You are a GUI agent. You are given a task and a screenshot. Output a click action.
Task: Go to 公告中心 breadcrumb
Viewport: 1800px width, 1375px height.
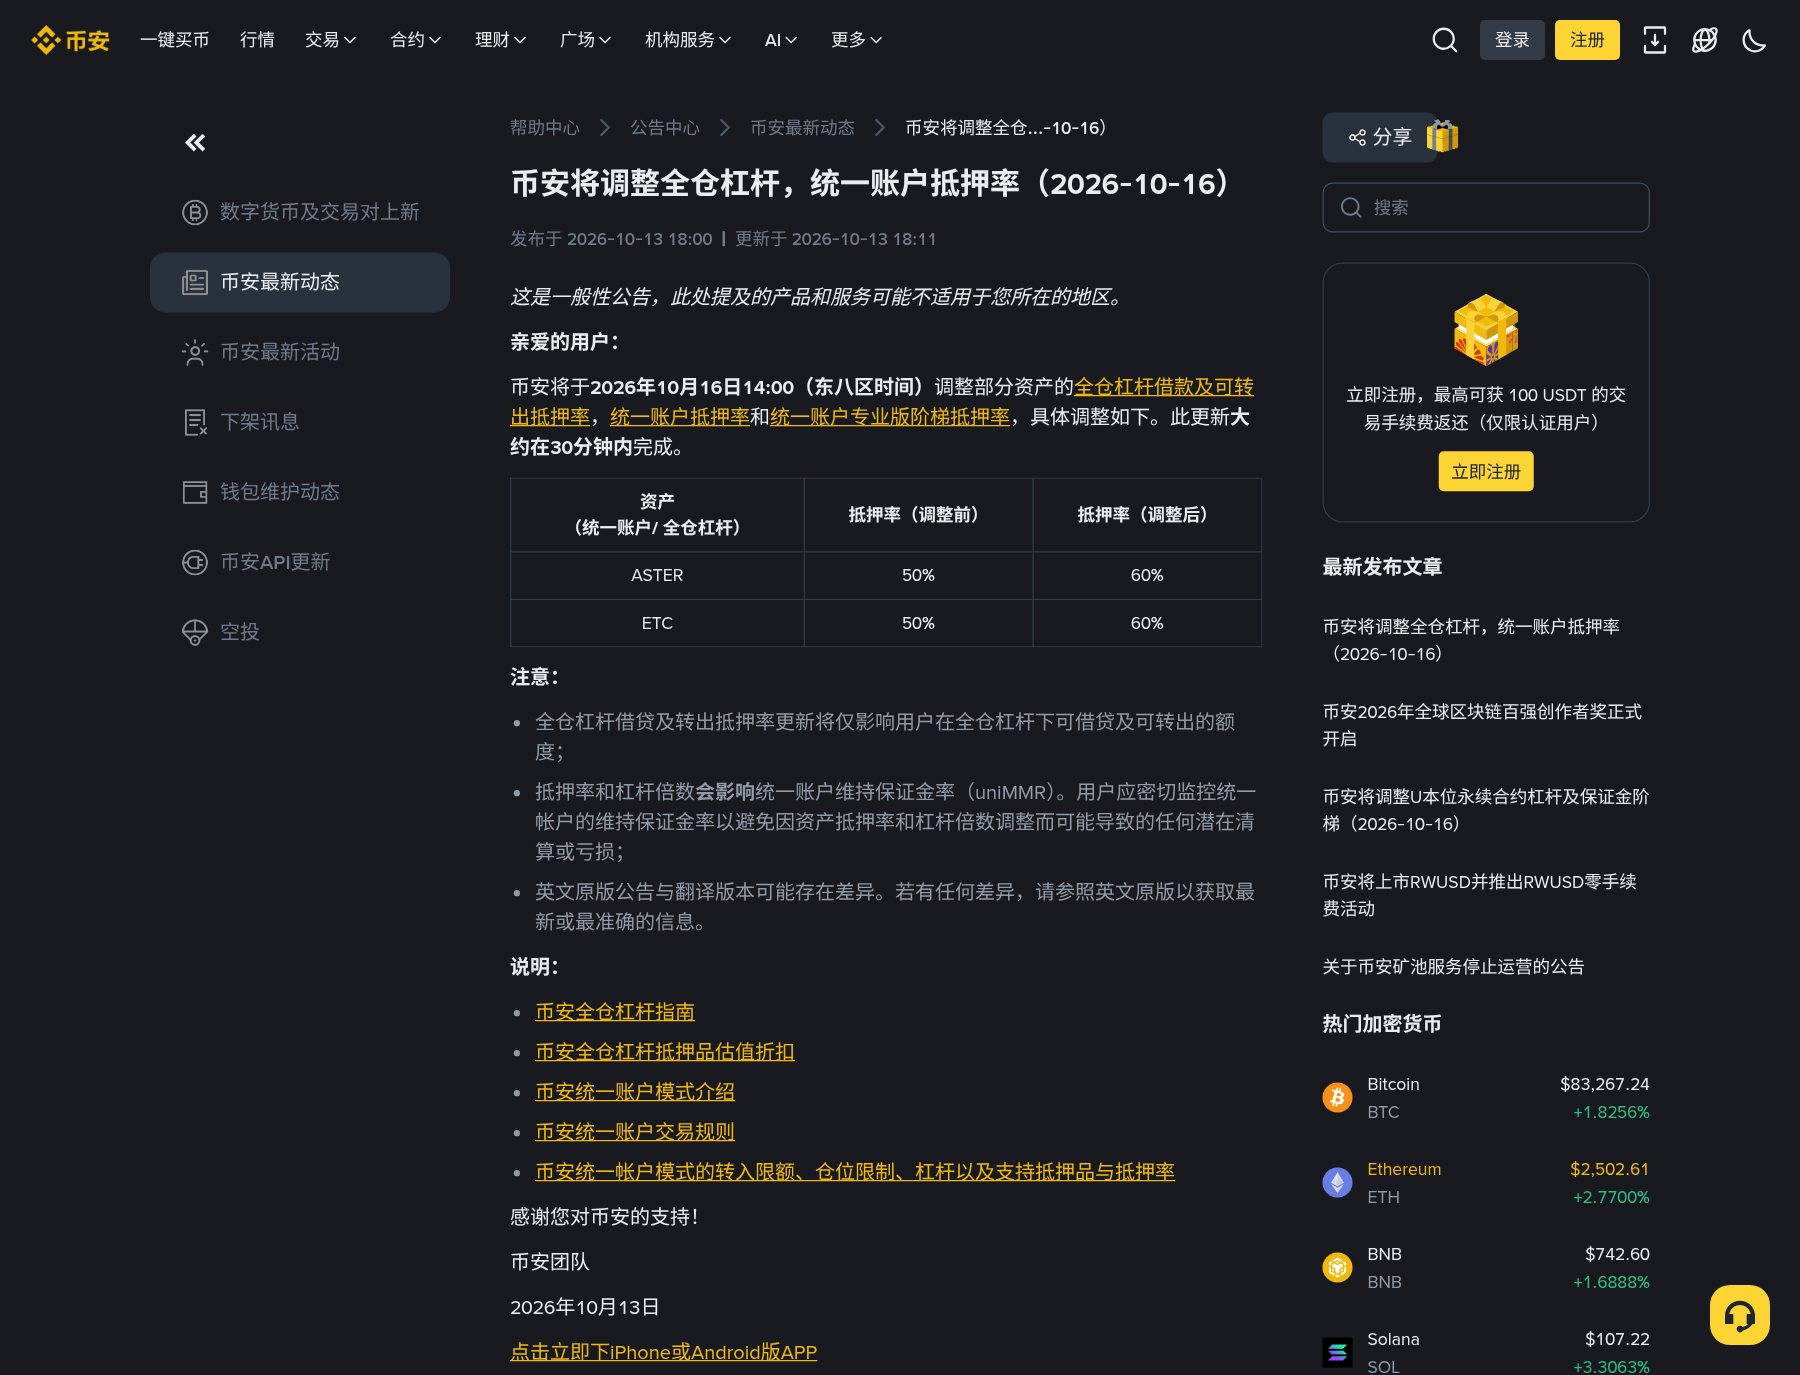point(665,128)
